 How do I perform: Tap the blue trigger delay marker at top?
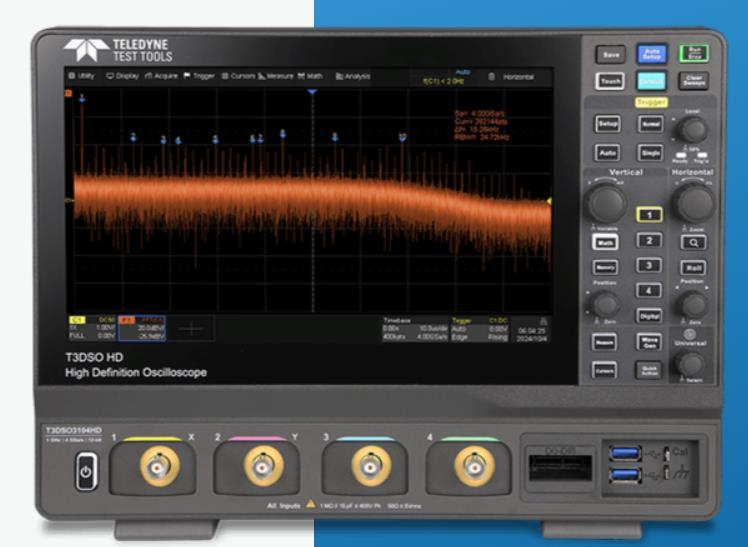[x=312, y=92]
